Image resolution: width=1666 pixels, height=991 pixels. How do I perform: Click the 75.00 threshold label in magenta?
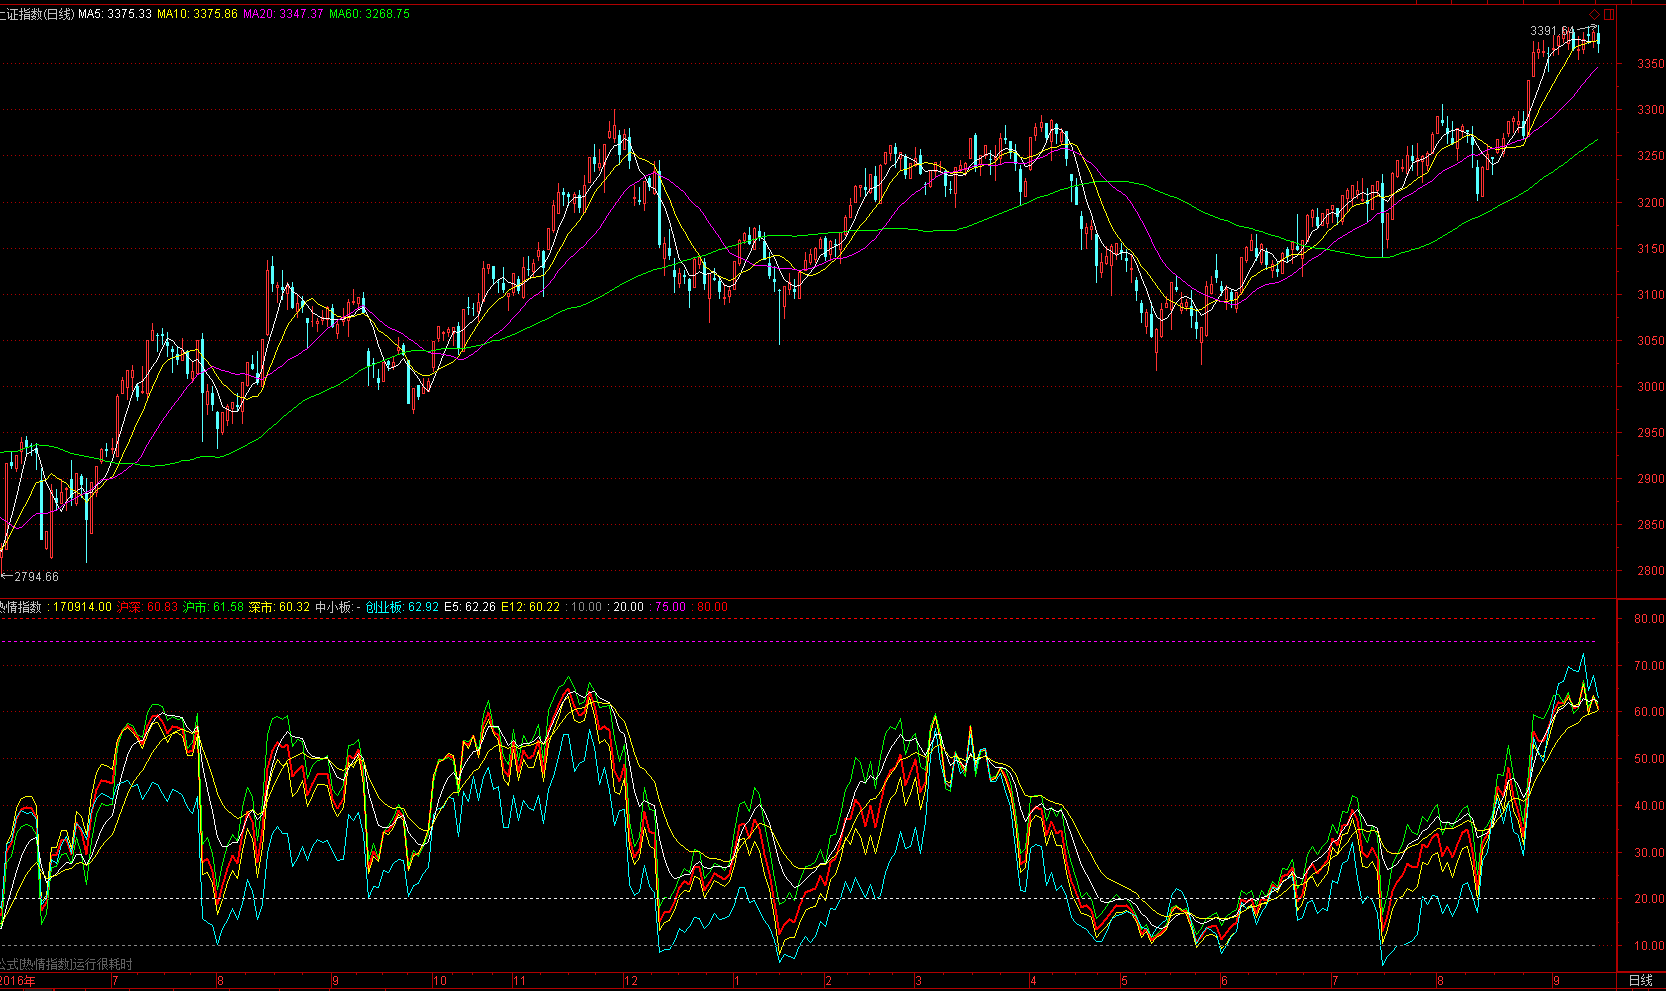tap(670, 607)
